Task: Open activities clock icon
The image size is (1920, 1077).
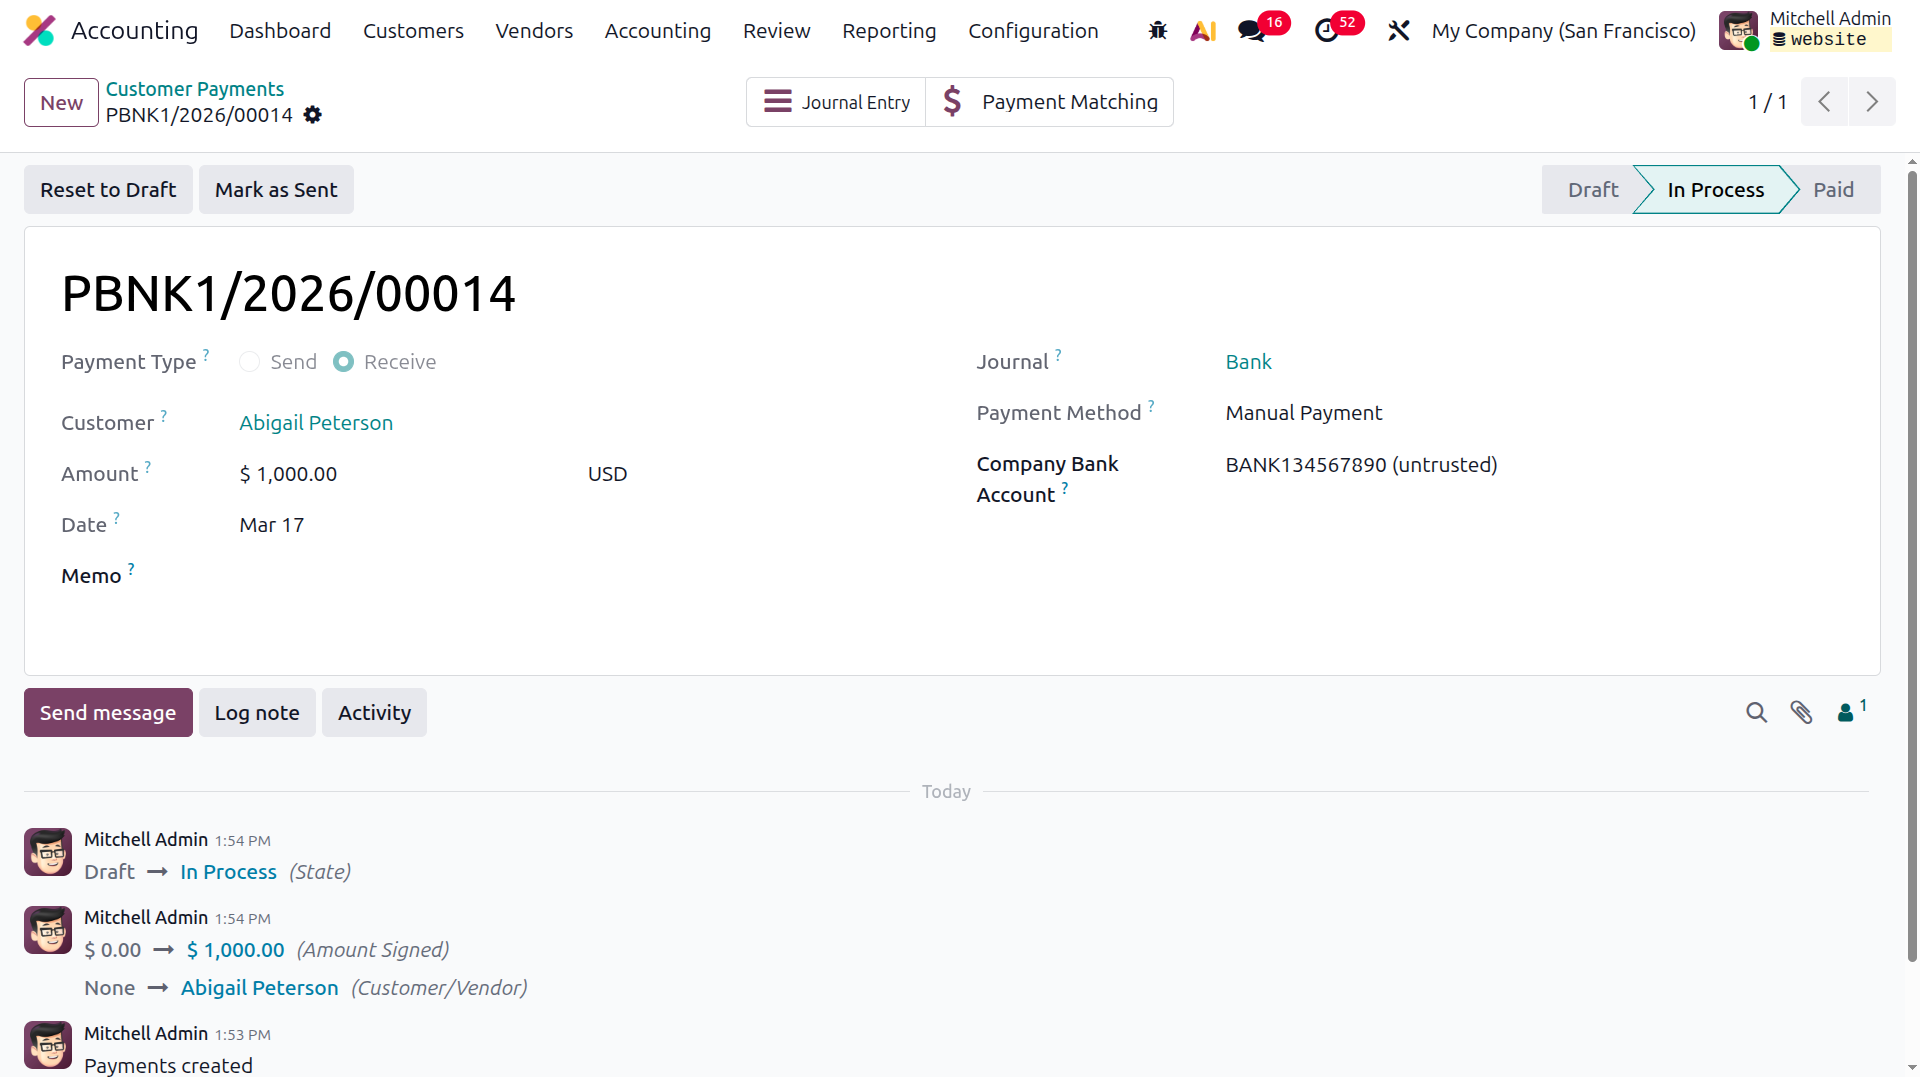Action: tap(1327, 31)
